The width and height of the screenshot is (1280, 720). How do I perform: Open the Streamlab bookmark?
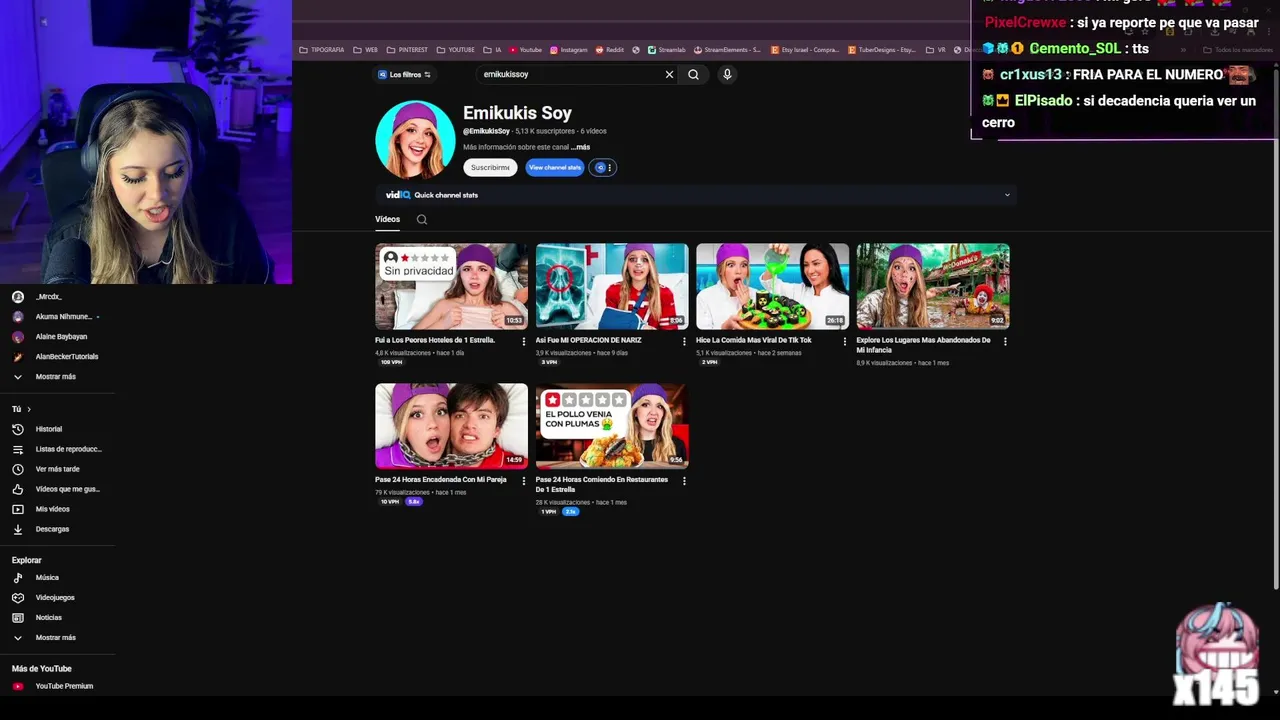pyautogui.click(x=667, y=50)
